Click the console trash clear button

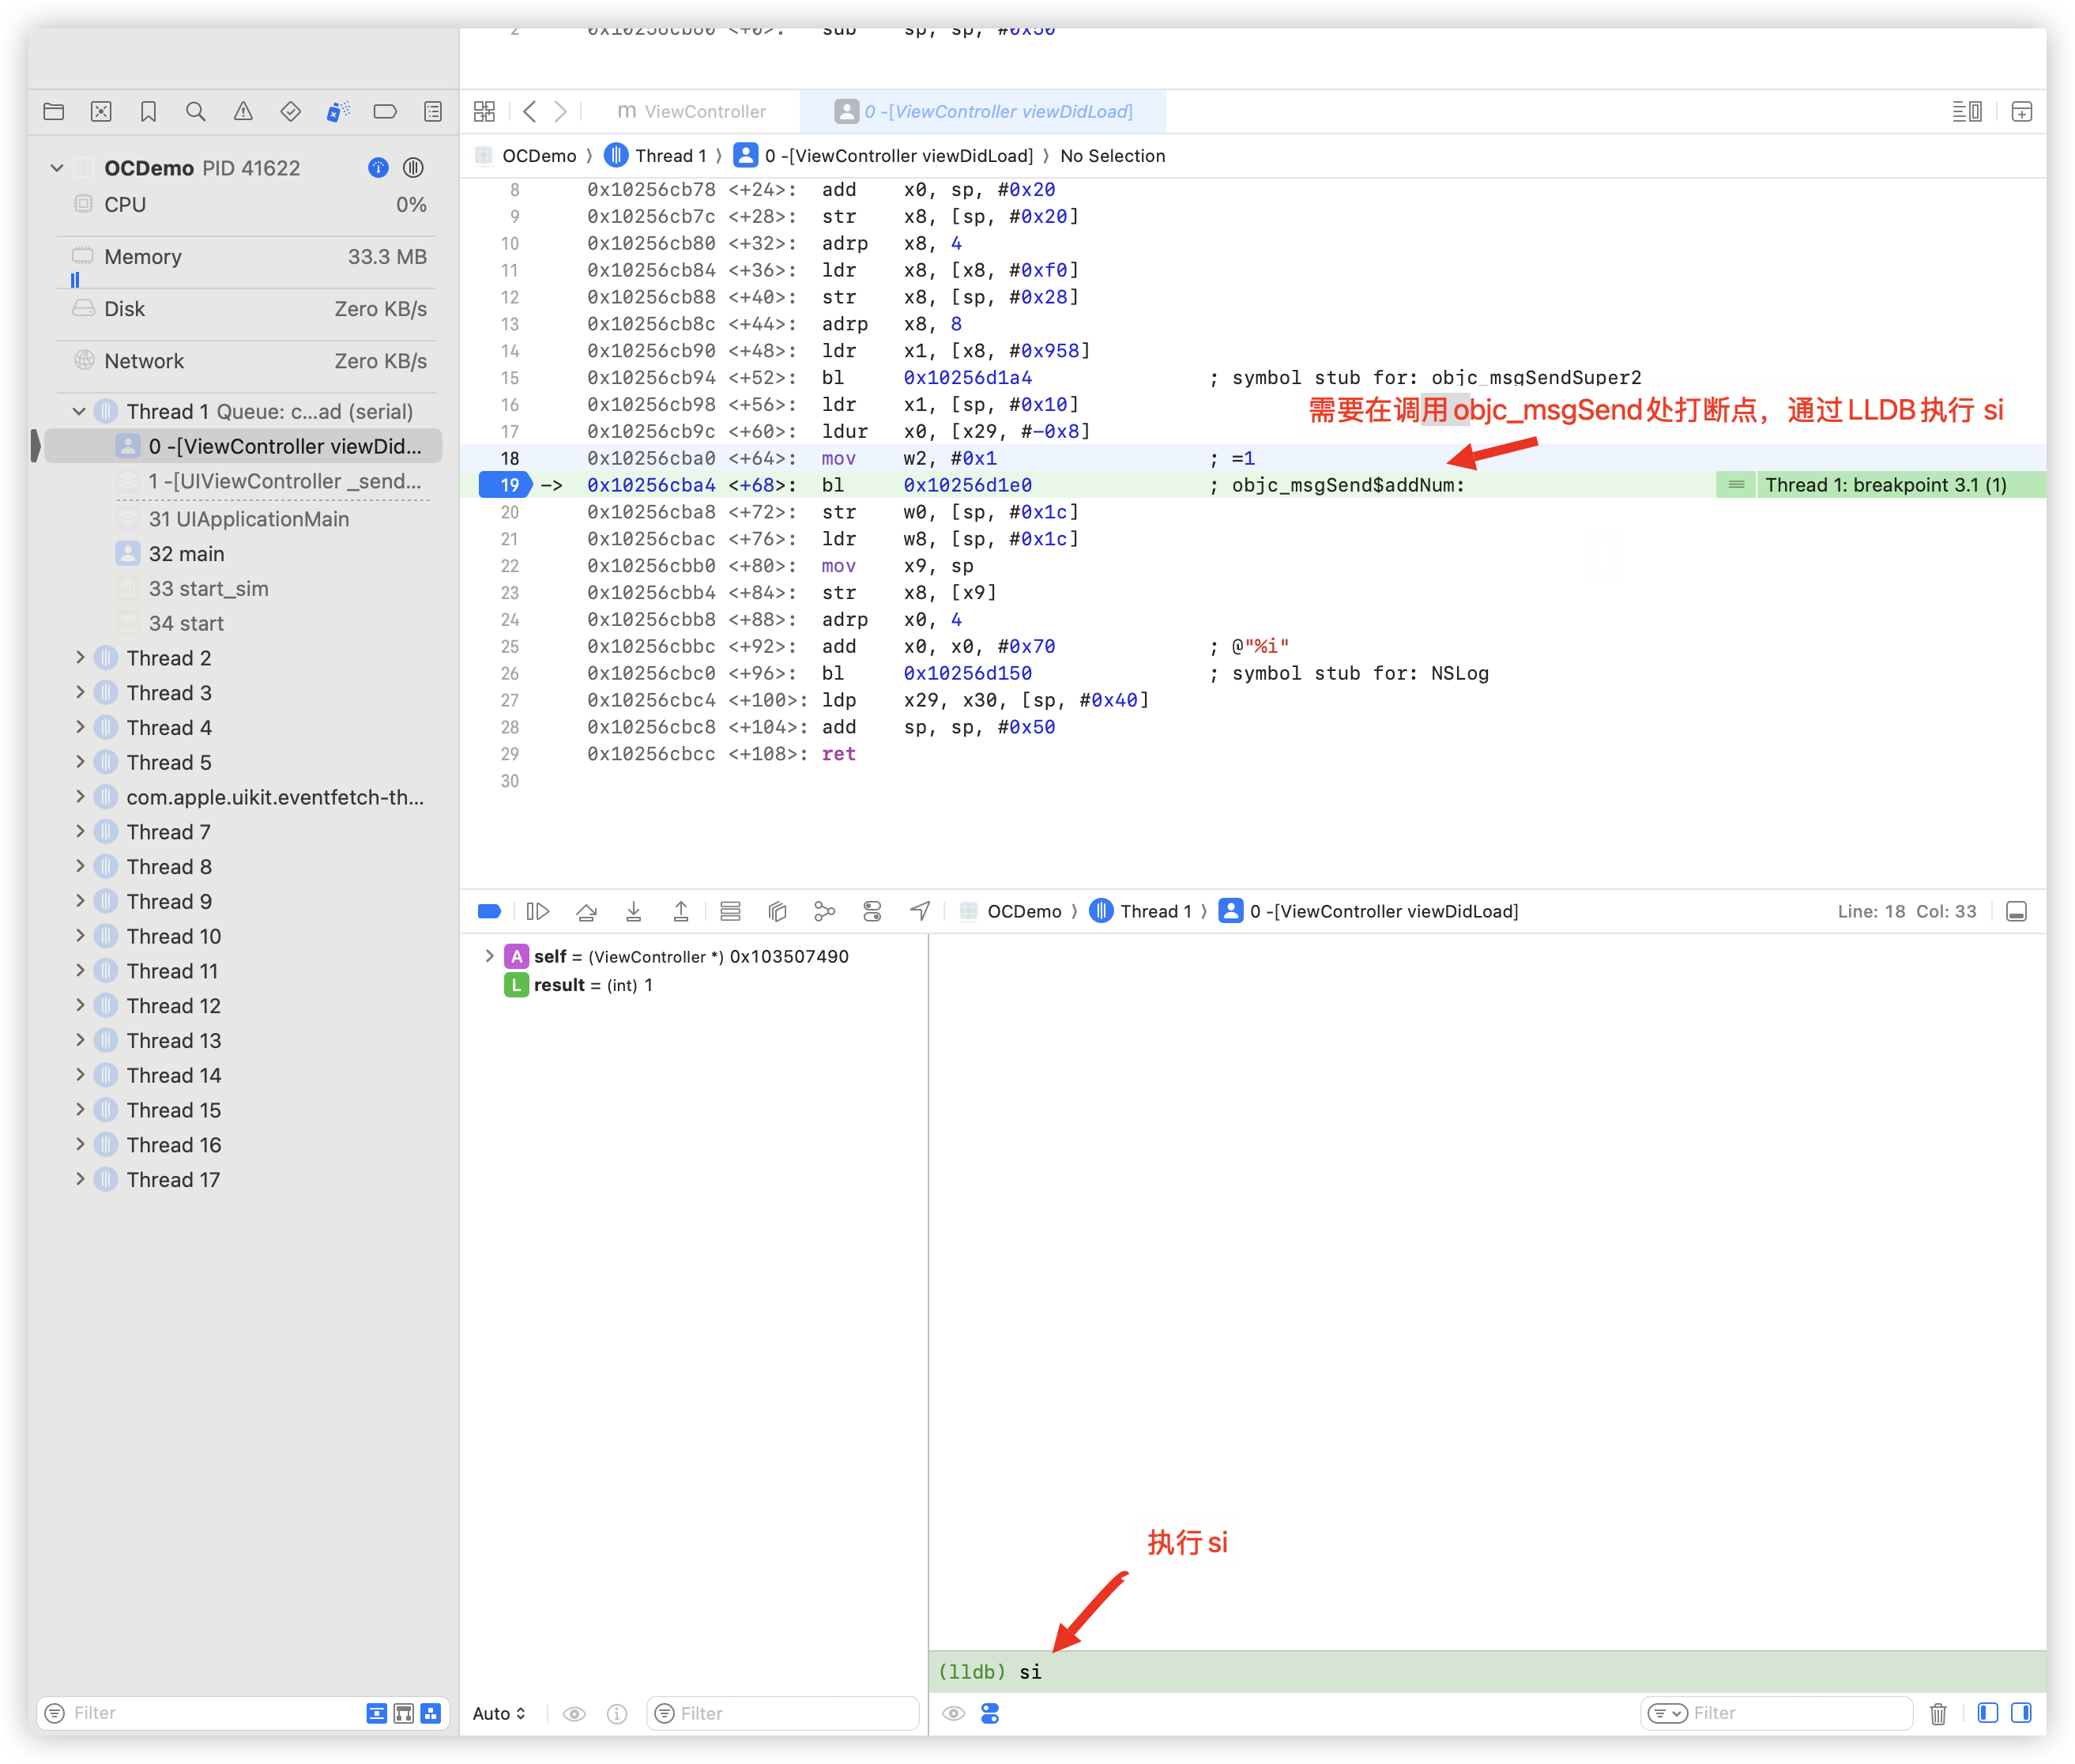1937,1713
